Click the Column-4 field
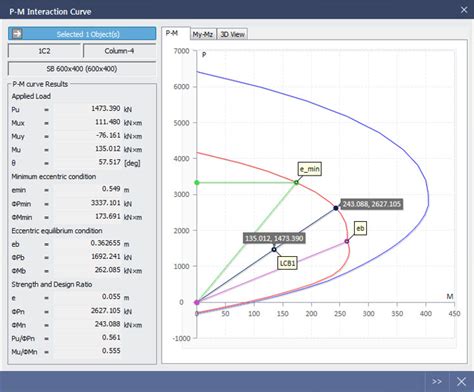 [119, 51]
